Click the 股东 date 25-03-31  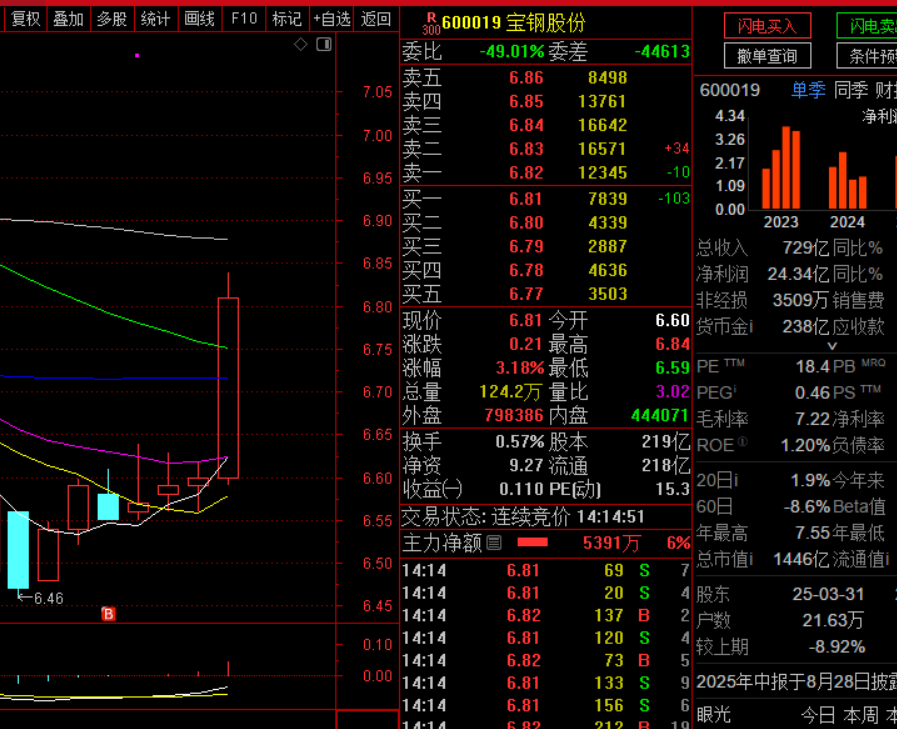click(828, 594)
